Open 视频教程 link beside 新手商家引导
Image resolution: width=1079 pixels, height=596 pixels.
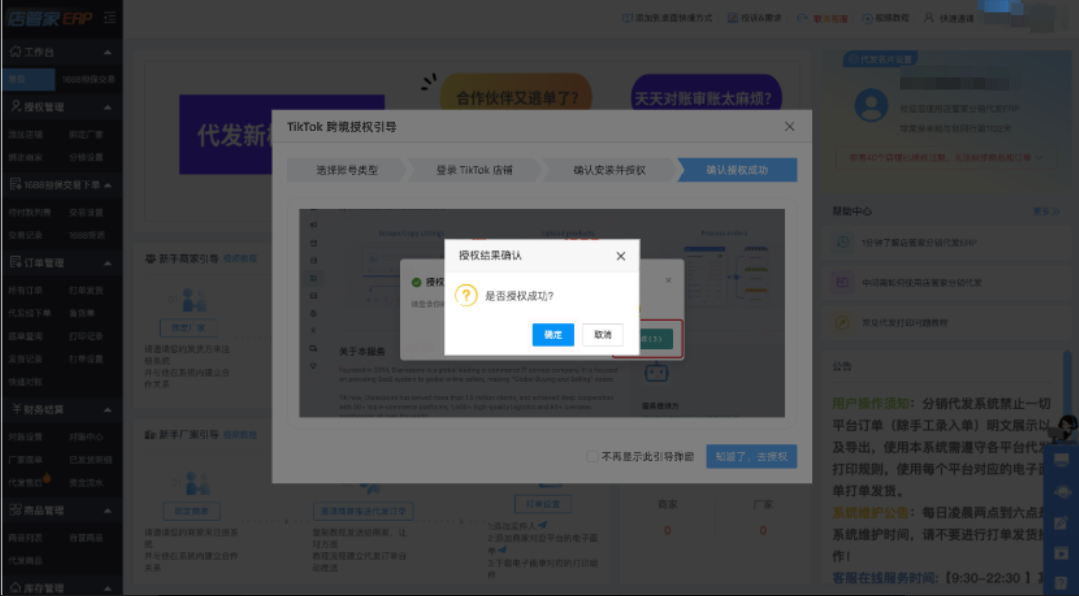click(x=239, y=259)
